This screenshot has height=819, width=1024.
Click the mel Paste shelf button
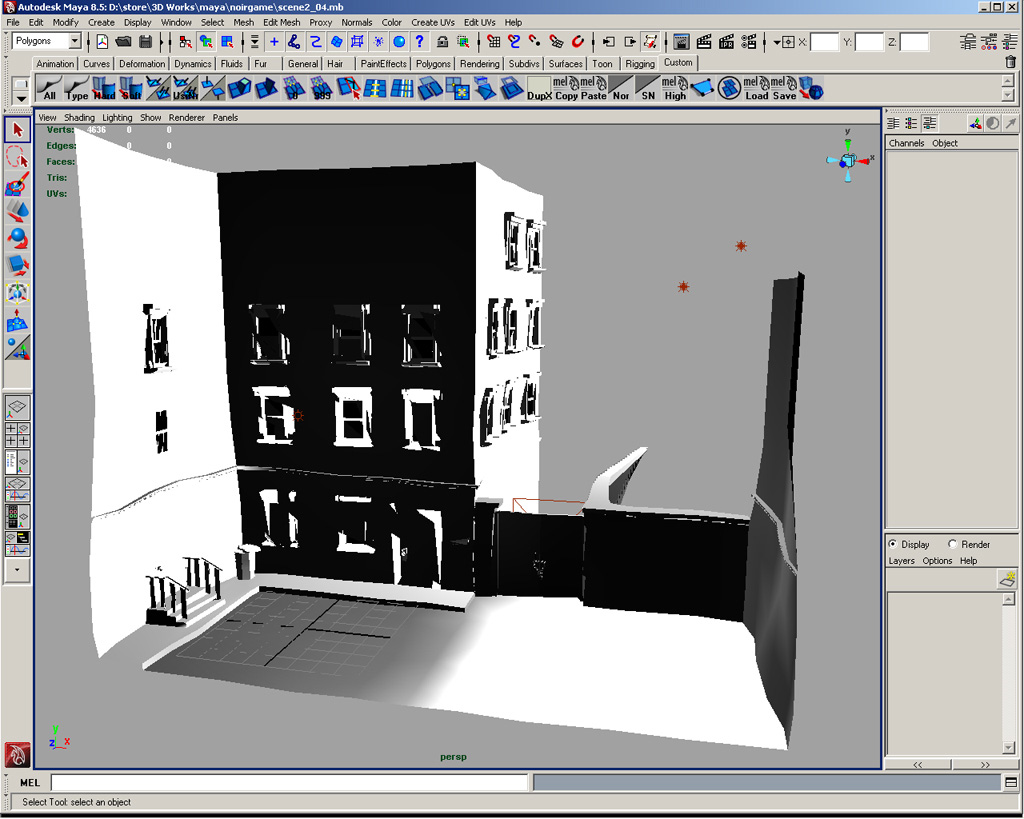594,89
